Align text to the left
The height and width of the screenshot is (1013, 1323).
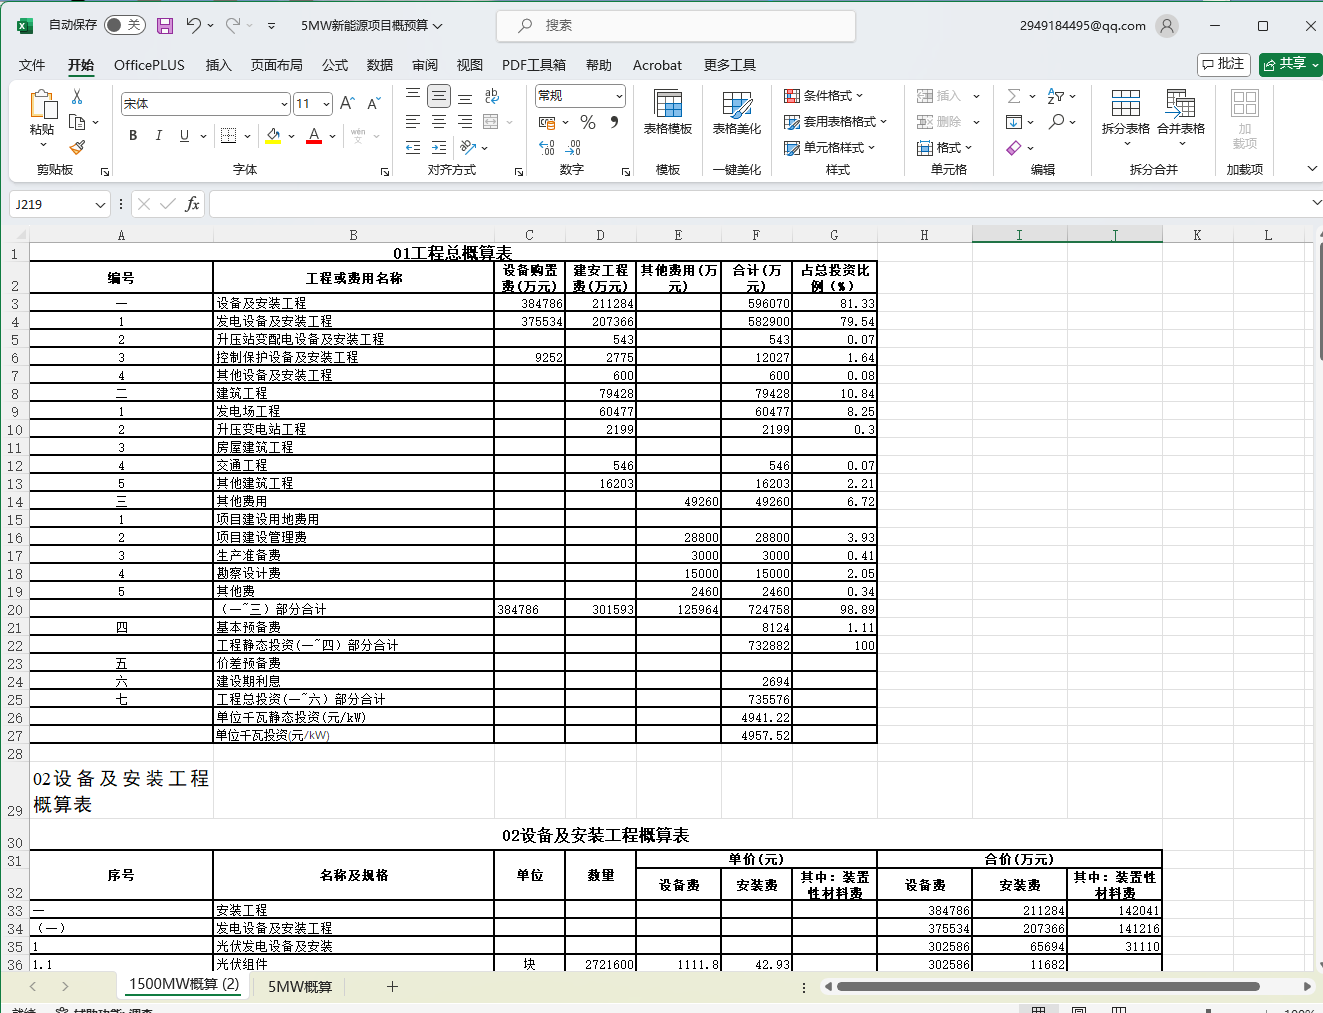click(413, 122)
